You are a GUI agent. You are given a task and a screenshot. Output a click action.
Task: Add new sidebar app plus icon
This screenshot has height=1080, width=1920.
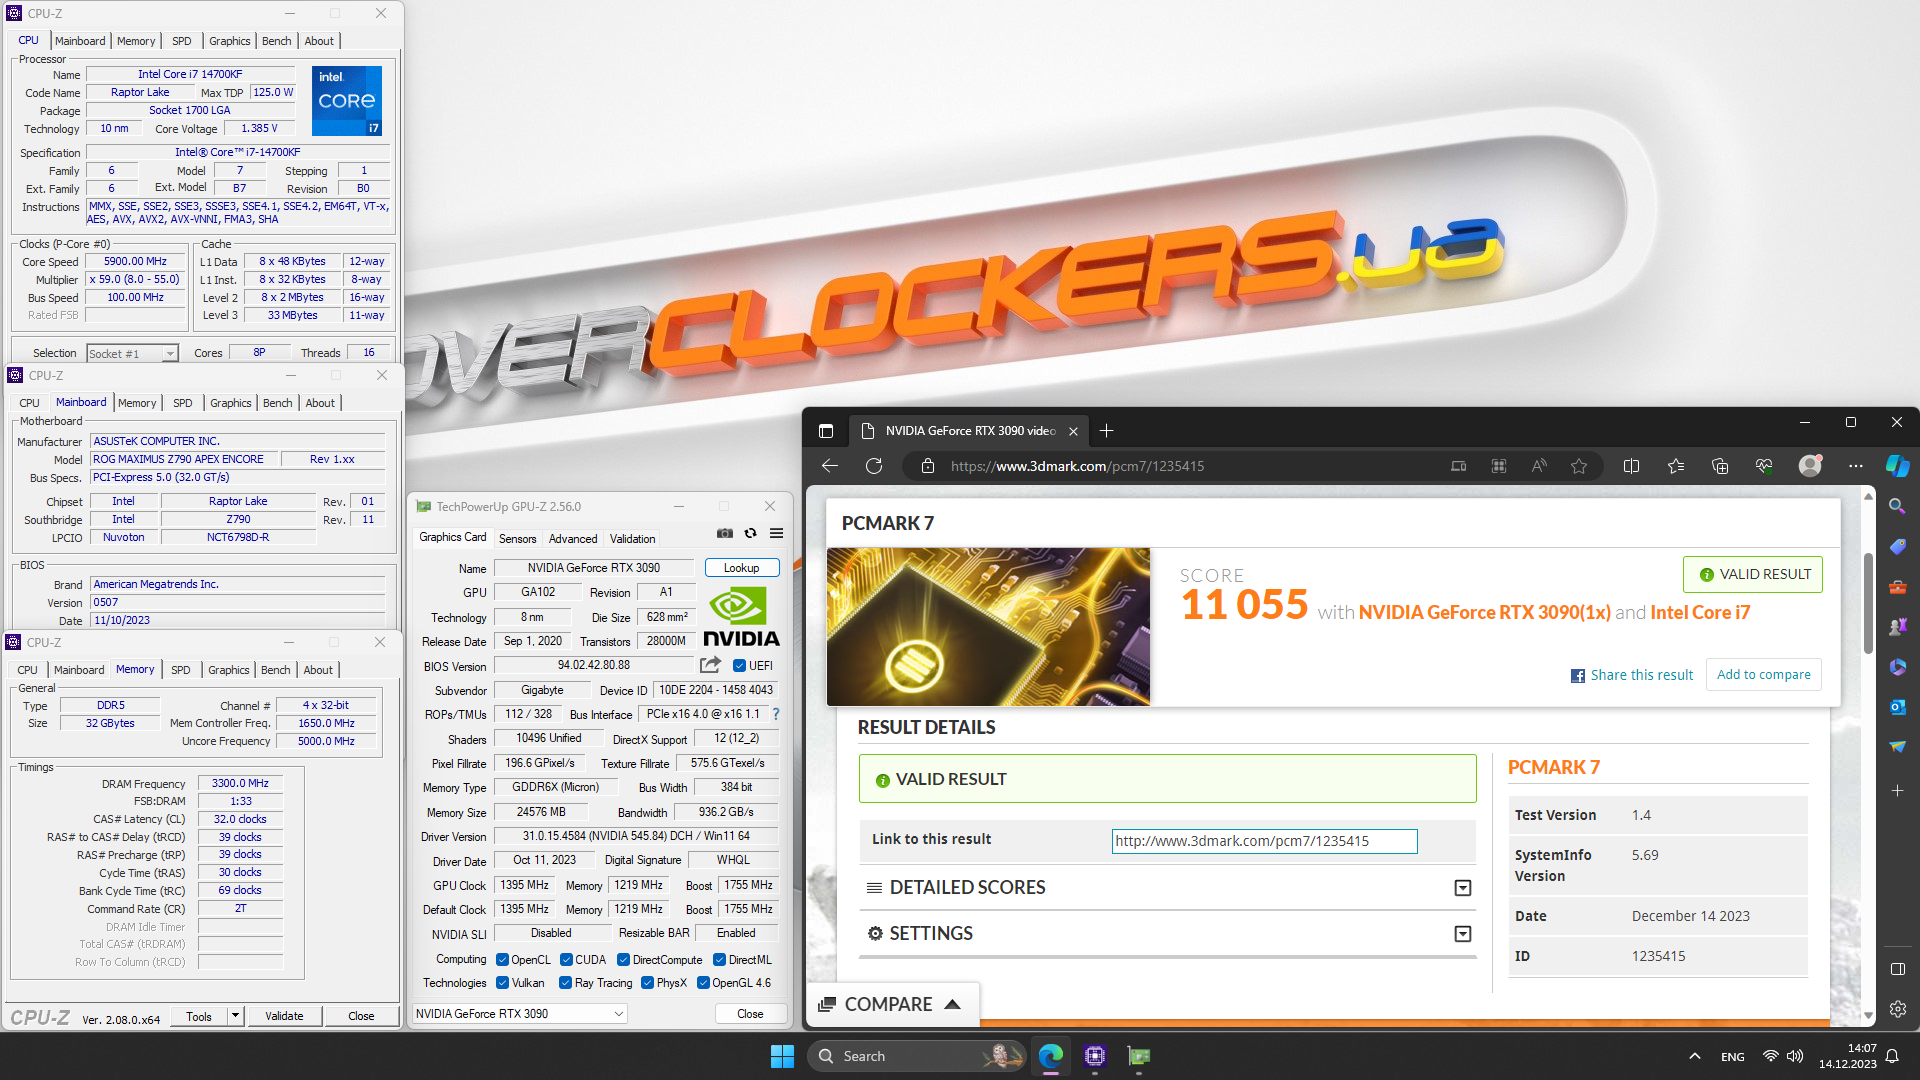pyautogui.click(x=1897, y=790)
